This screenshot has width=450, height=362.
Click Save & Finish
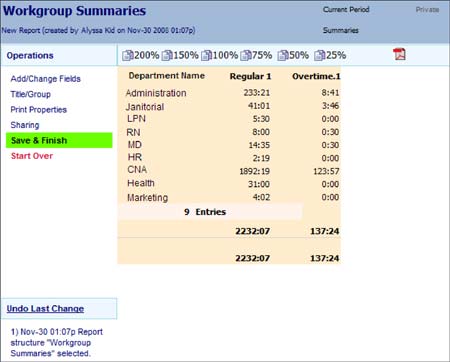[x=59, y=140]
